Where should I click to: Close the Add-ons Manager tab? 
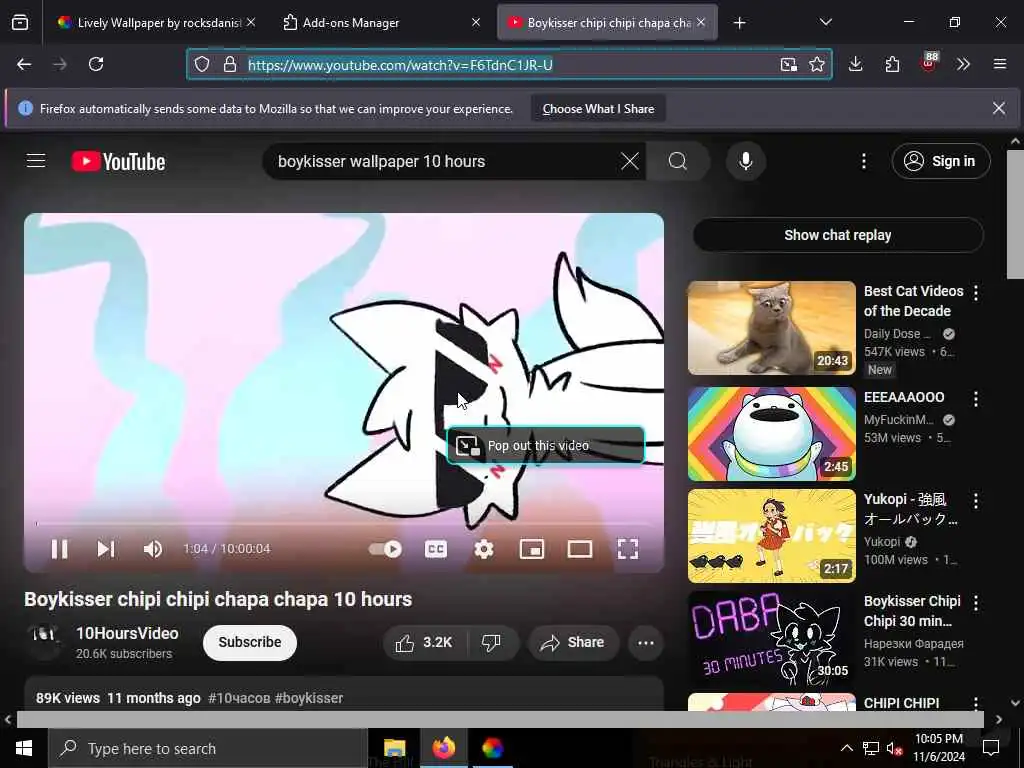pos(476,22)
